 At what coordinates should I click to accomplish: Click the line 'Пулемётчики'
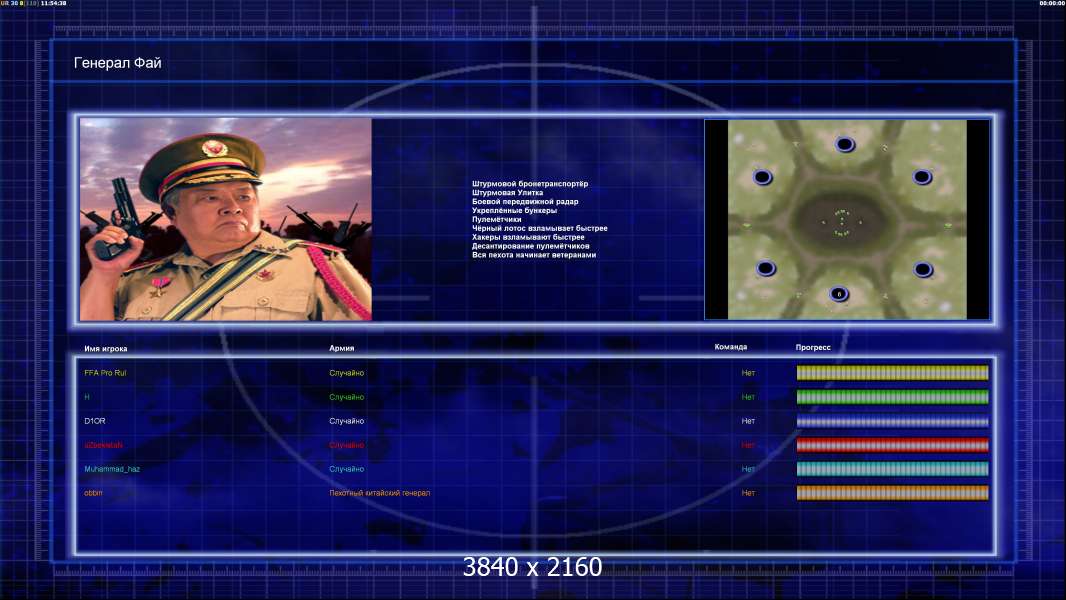tap(496, 219)
